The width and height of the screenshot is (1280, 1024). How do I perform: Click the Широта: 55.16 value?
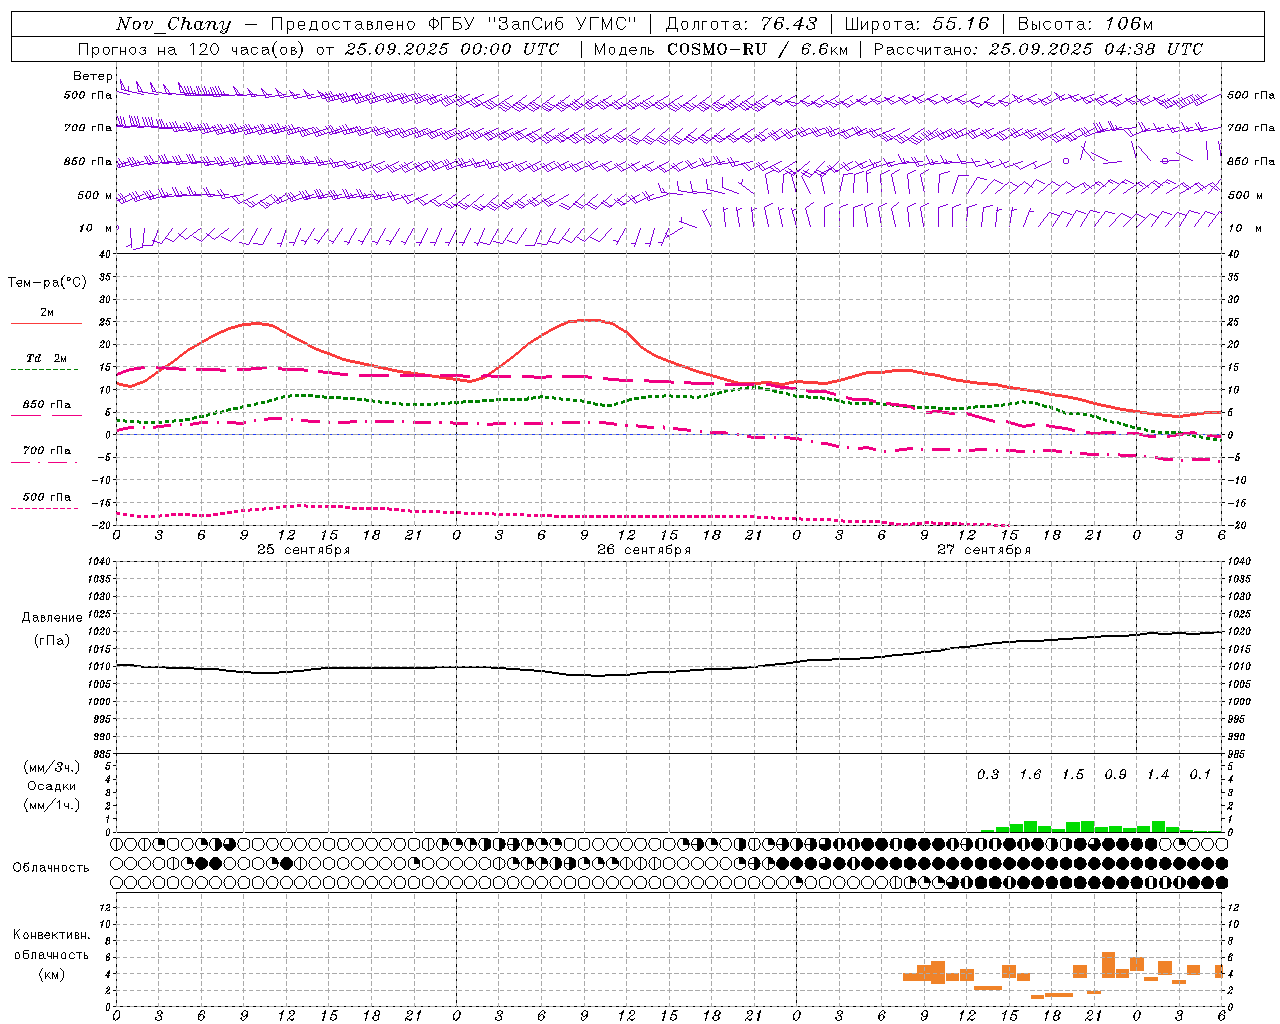click(917, 24)
